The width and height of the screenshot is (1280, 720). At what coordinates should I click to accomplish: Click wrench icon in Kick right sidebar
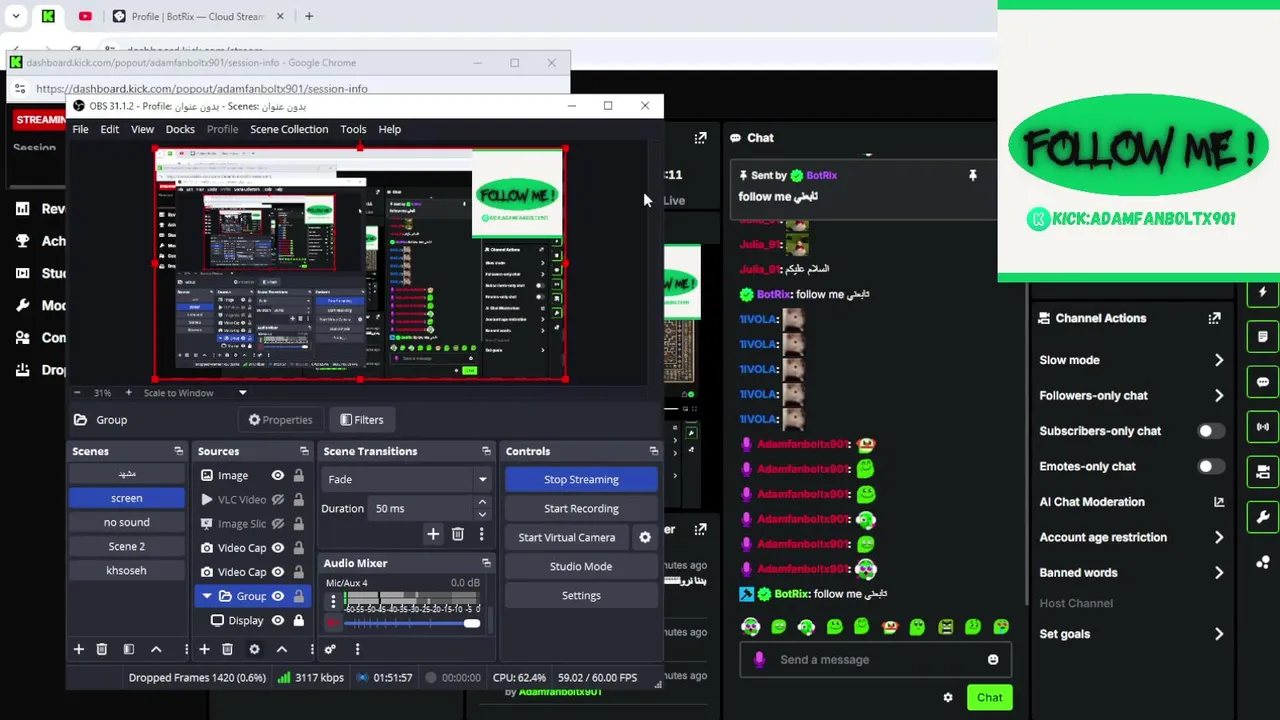[x=1262, y=517]
